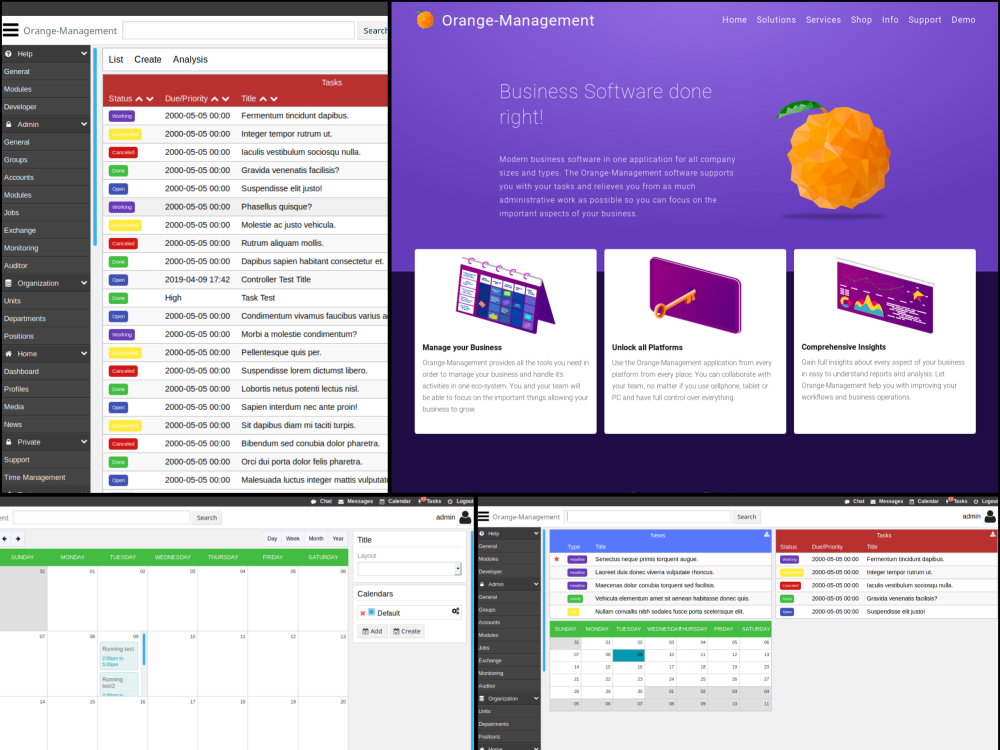The width and height of the screenshot is (1000, 750).
Task: Open Chat in the dashboard window top bar
Action: coord(855,501)
